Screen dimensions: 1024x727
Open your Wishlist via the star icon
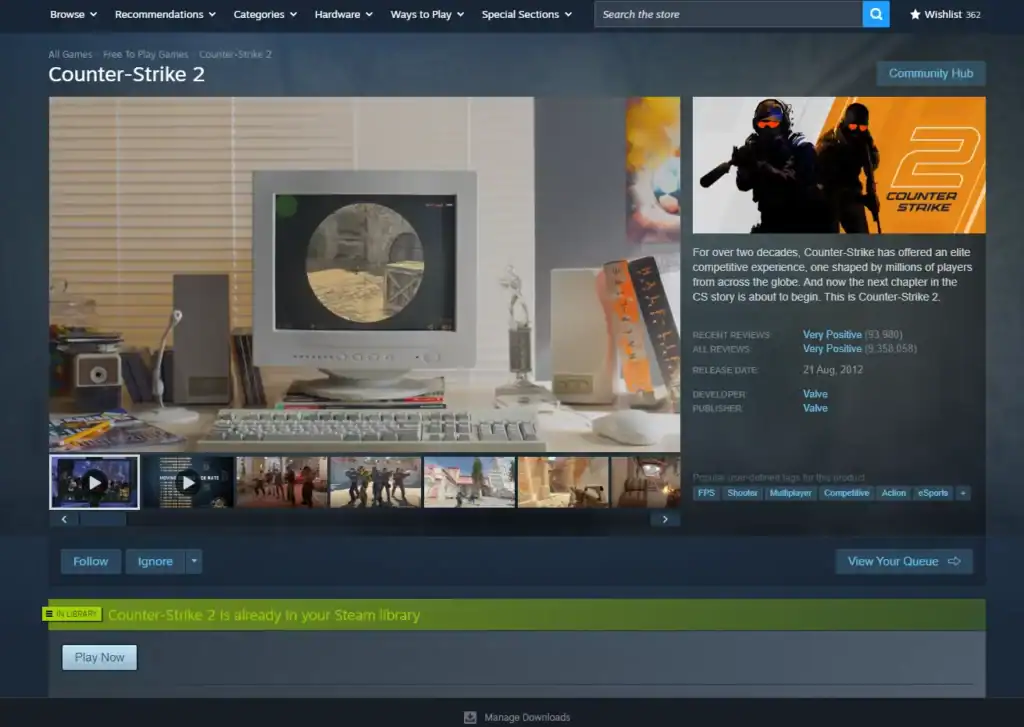pos(914,14)
